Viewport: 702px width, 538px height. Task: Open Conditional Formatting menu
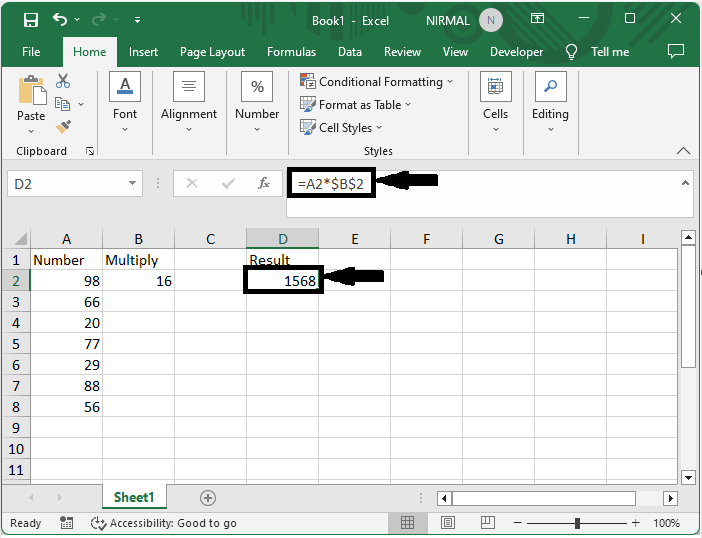tap(377, 81)
